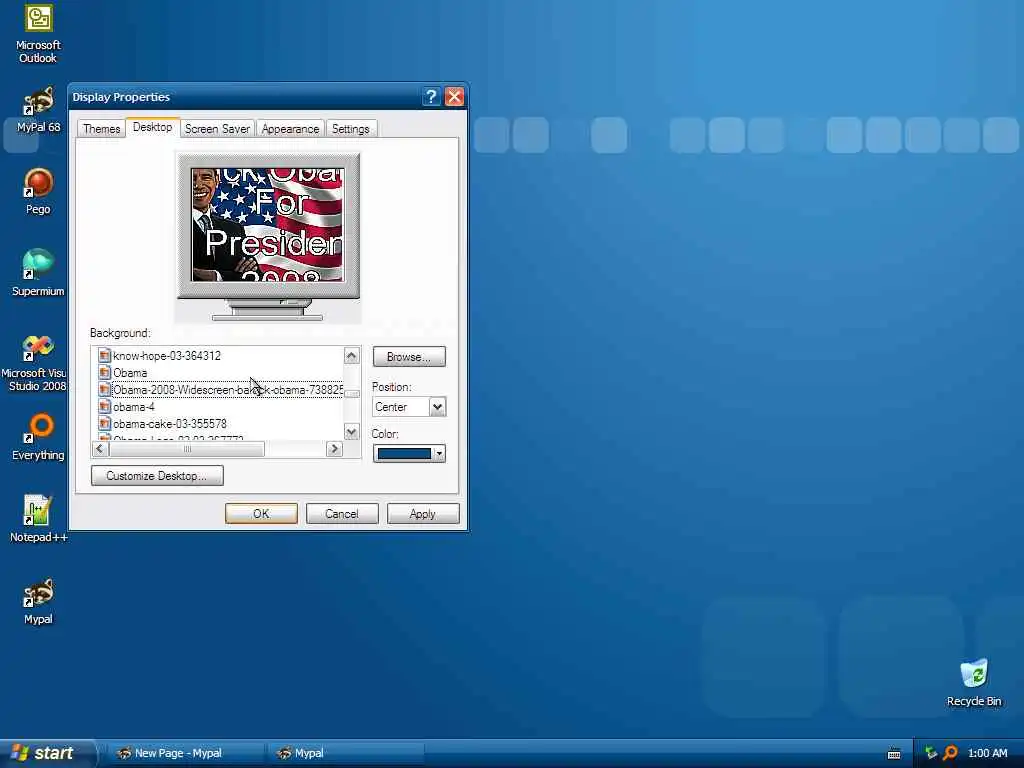Select know-hope-03-364312 background
The height and width of the screenshot is (768, 1024).
coord(167,355)
